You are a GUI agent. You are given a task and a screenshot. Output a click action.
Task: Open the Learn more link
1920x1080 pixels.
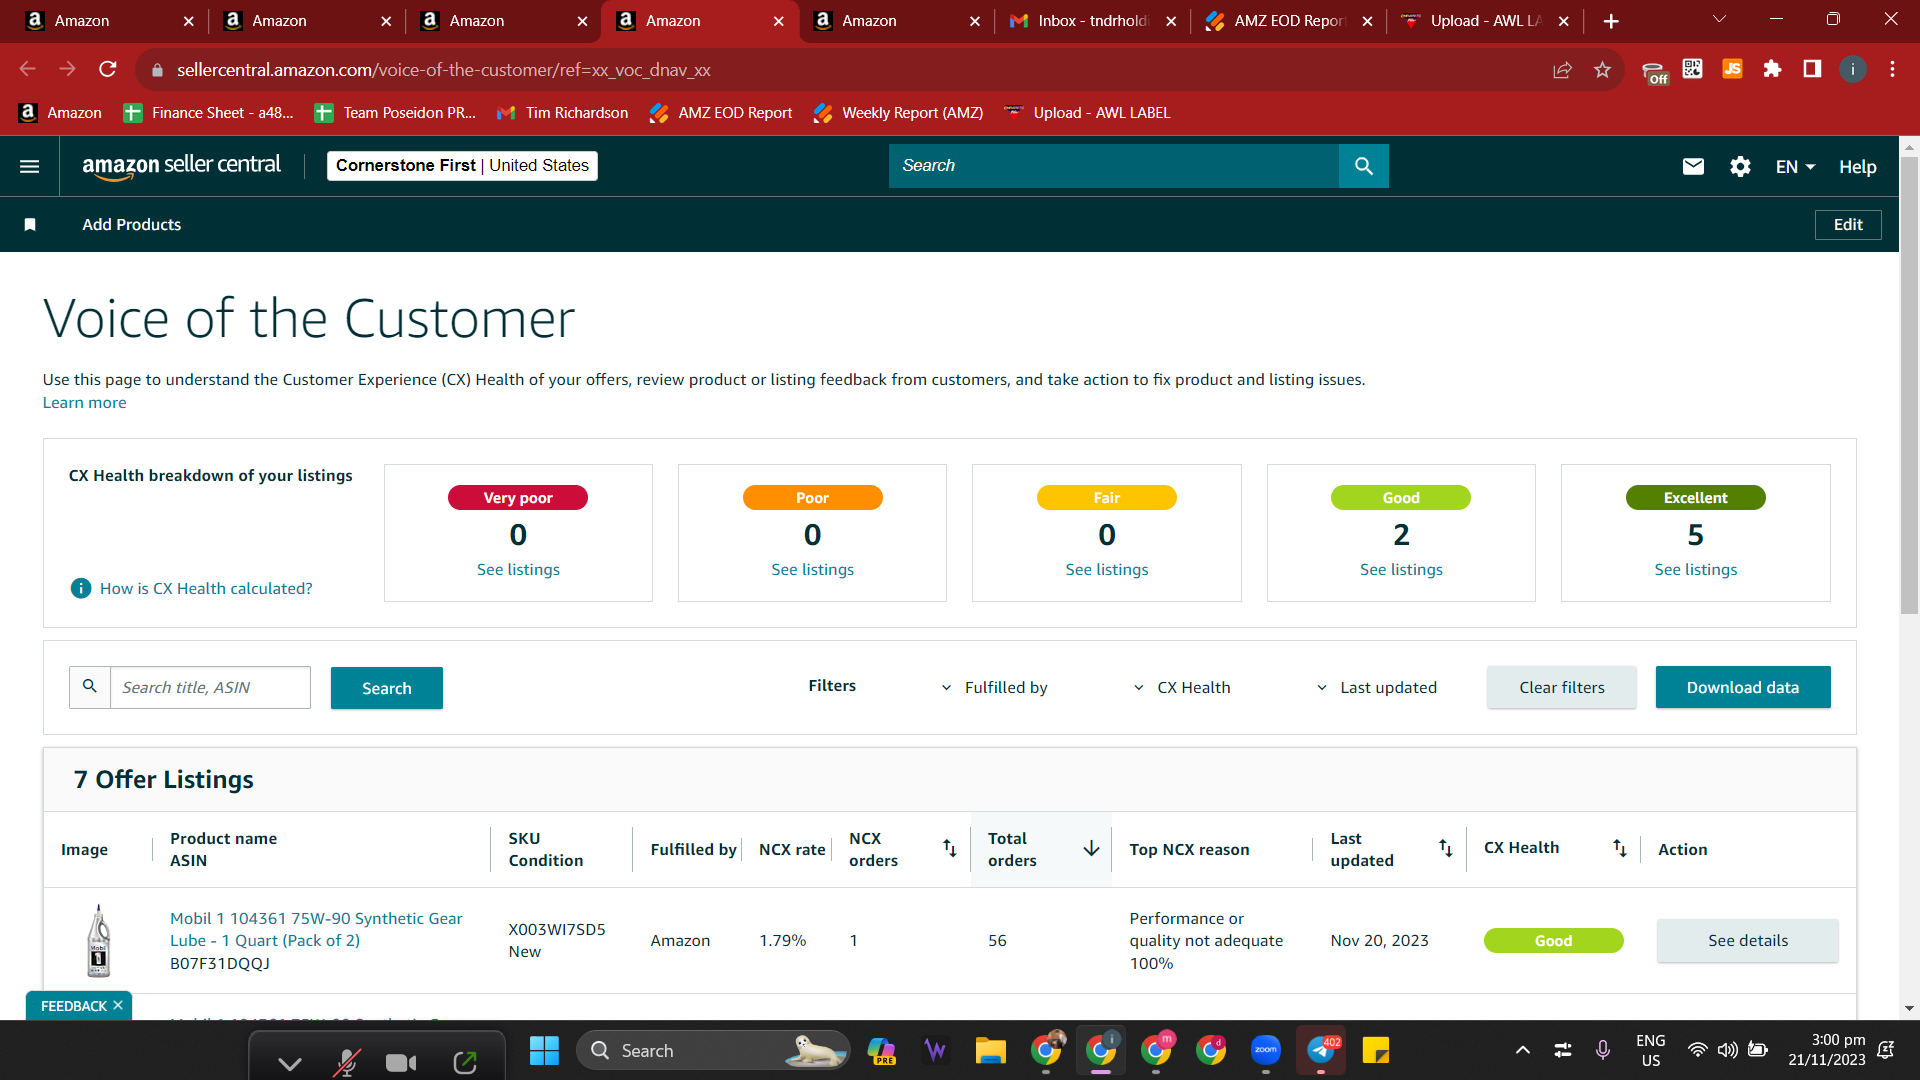point(84,402)
